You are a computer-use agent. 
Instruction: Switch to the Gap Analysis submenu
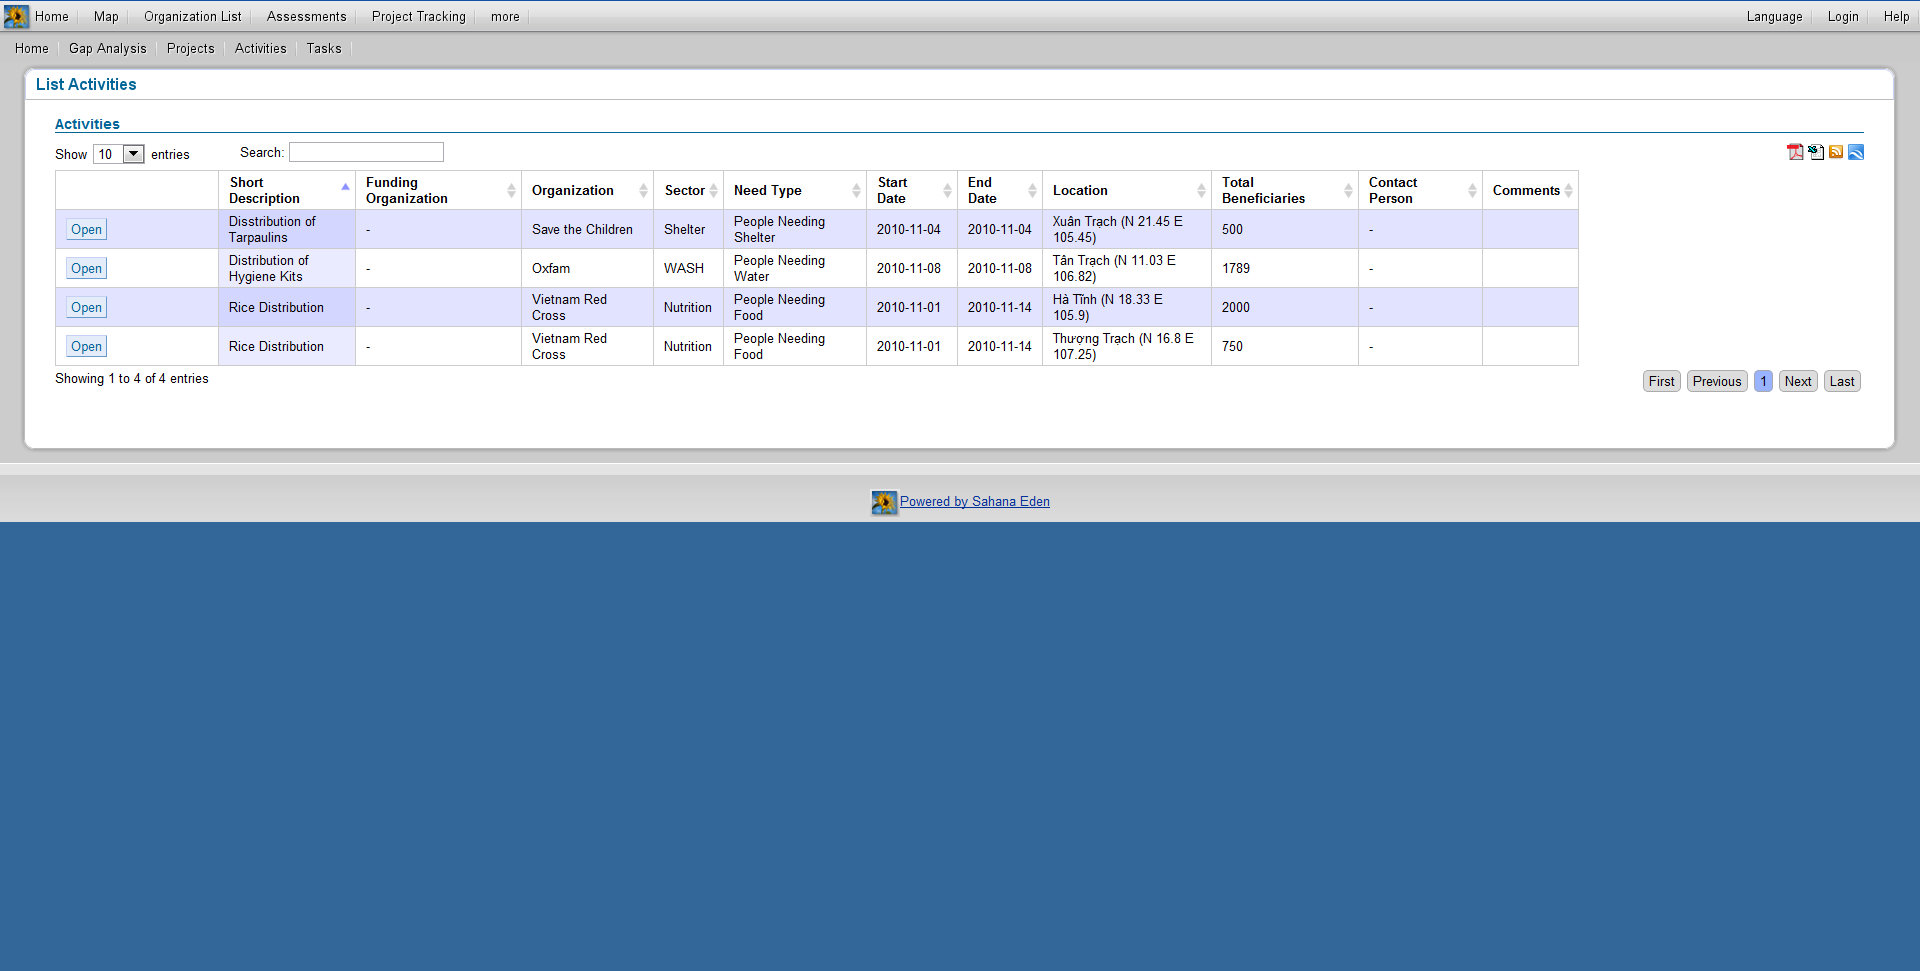[x=107, y=48]
